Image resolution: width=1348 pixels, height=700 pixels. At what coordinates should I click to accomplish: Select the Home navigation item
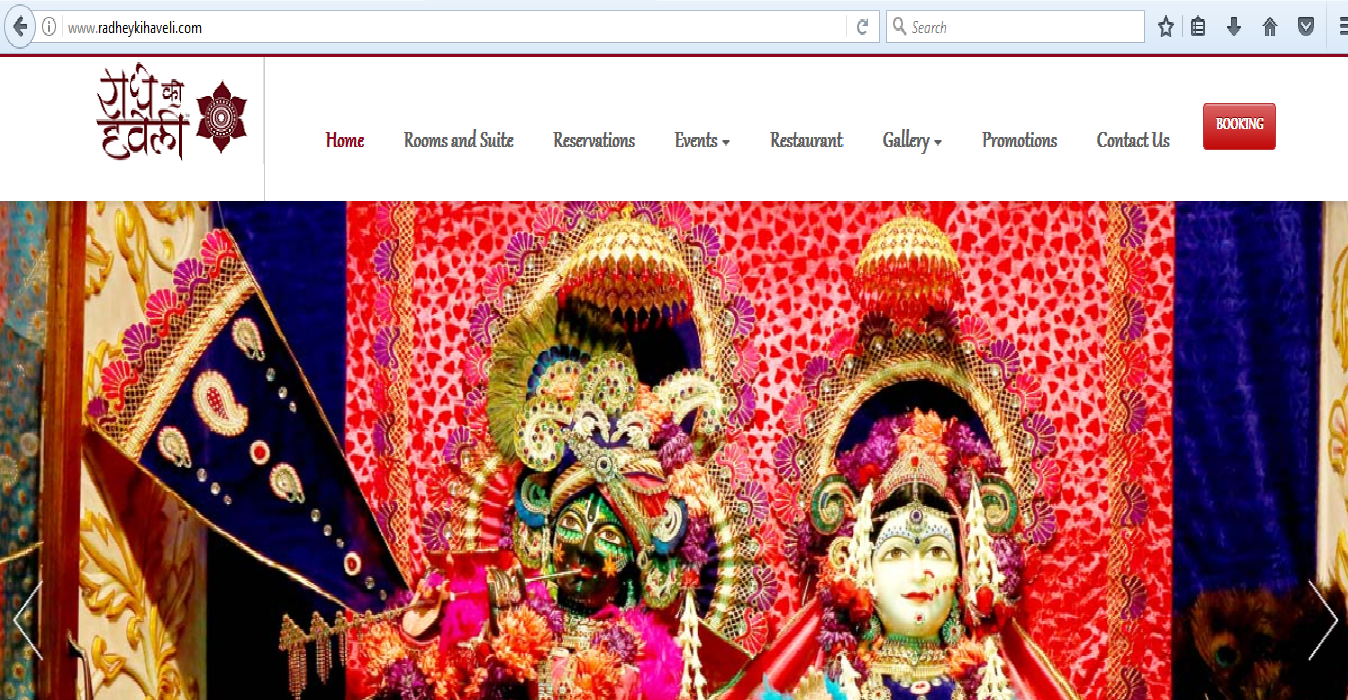pyautogui.click(x=345, y=141)
